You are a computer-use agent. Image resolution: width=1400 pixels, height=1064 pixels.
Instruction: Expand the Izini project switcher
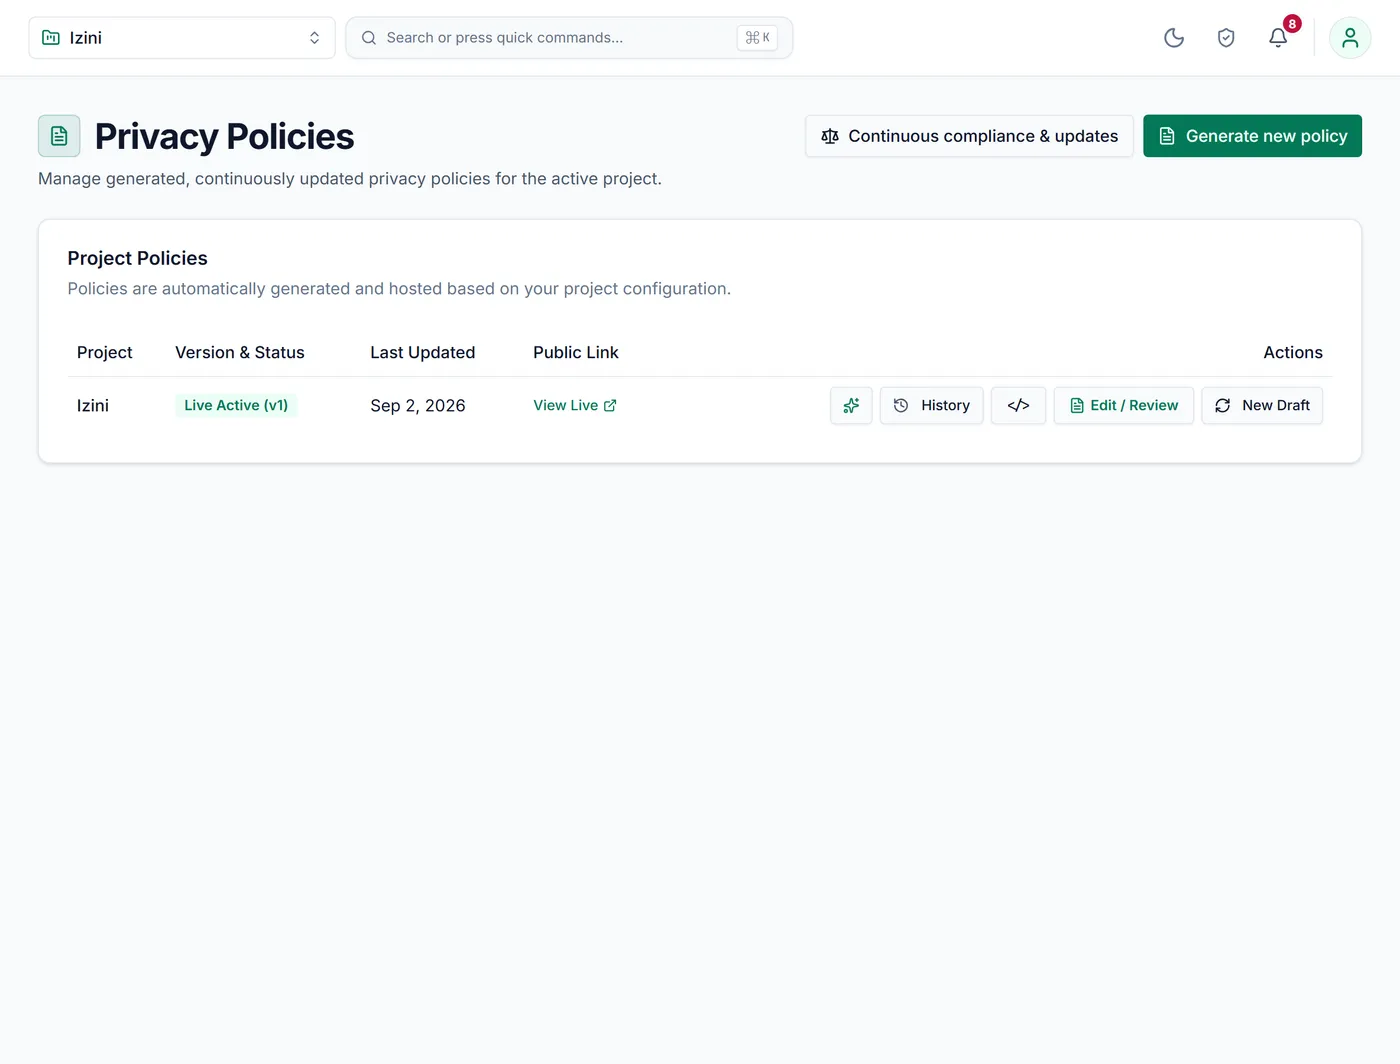(x=182, y=38)
